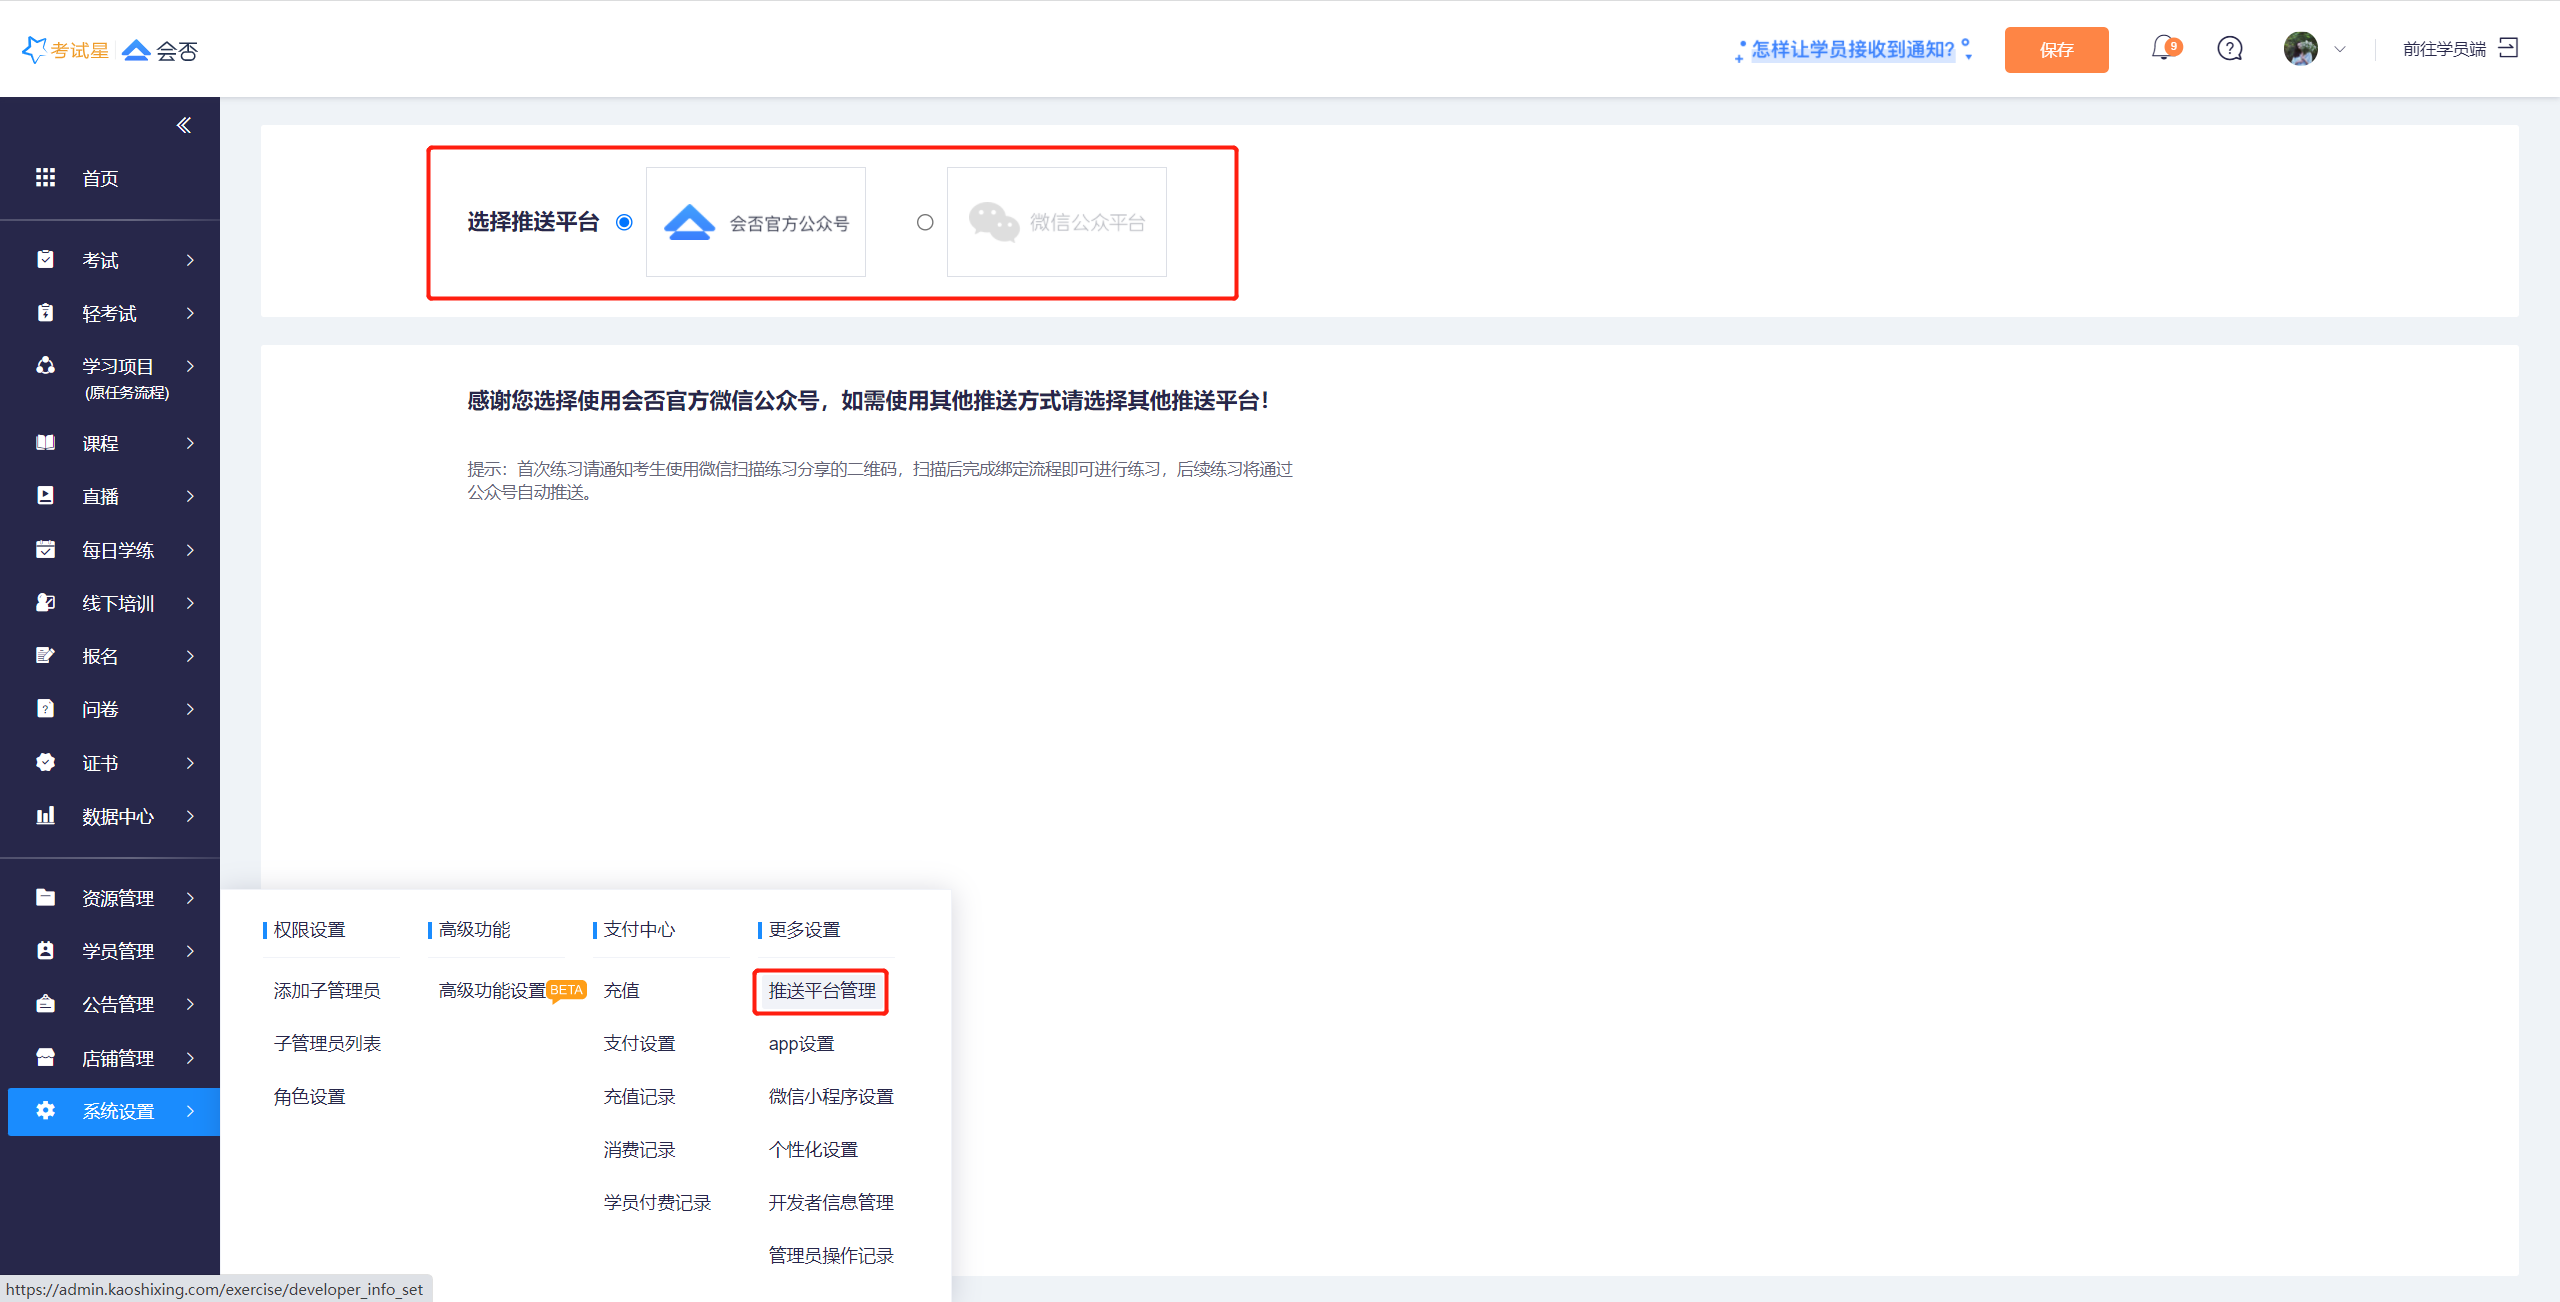
Task: Choose the WeChat public platform card
Action: coord(1056,222)
